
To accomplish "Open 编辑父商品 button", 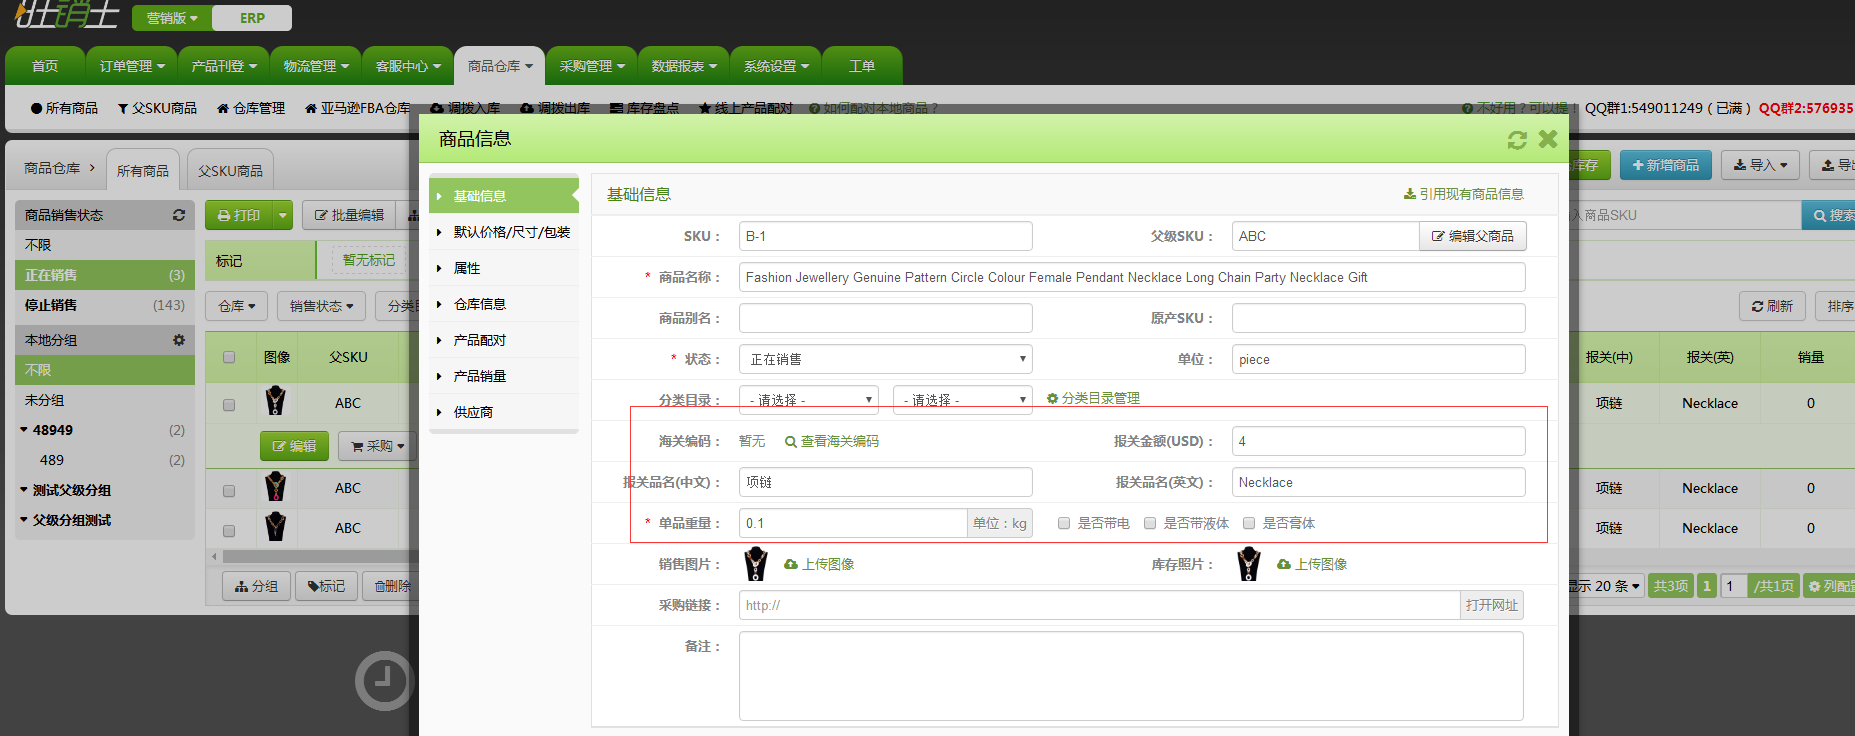I will 1472,236.
